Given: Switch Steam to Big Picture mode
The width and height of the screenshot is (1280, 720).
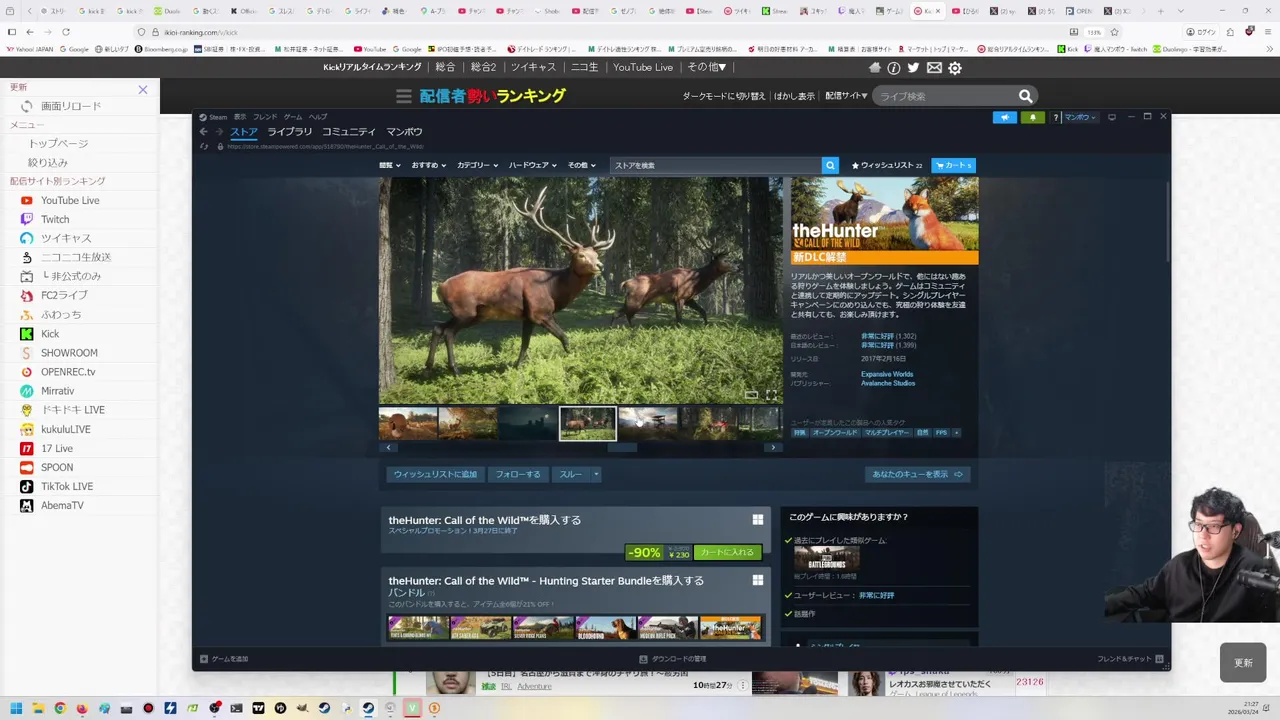Looking at the screenshot, I should pos(1112,117).
